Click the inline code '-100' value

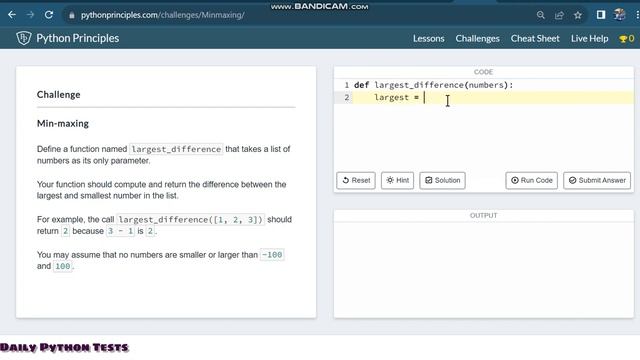pos(272,255)
